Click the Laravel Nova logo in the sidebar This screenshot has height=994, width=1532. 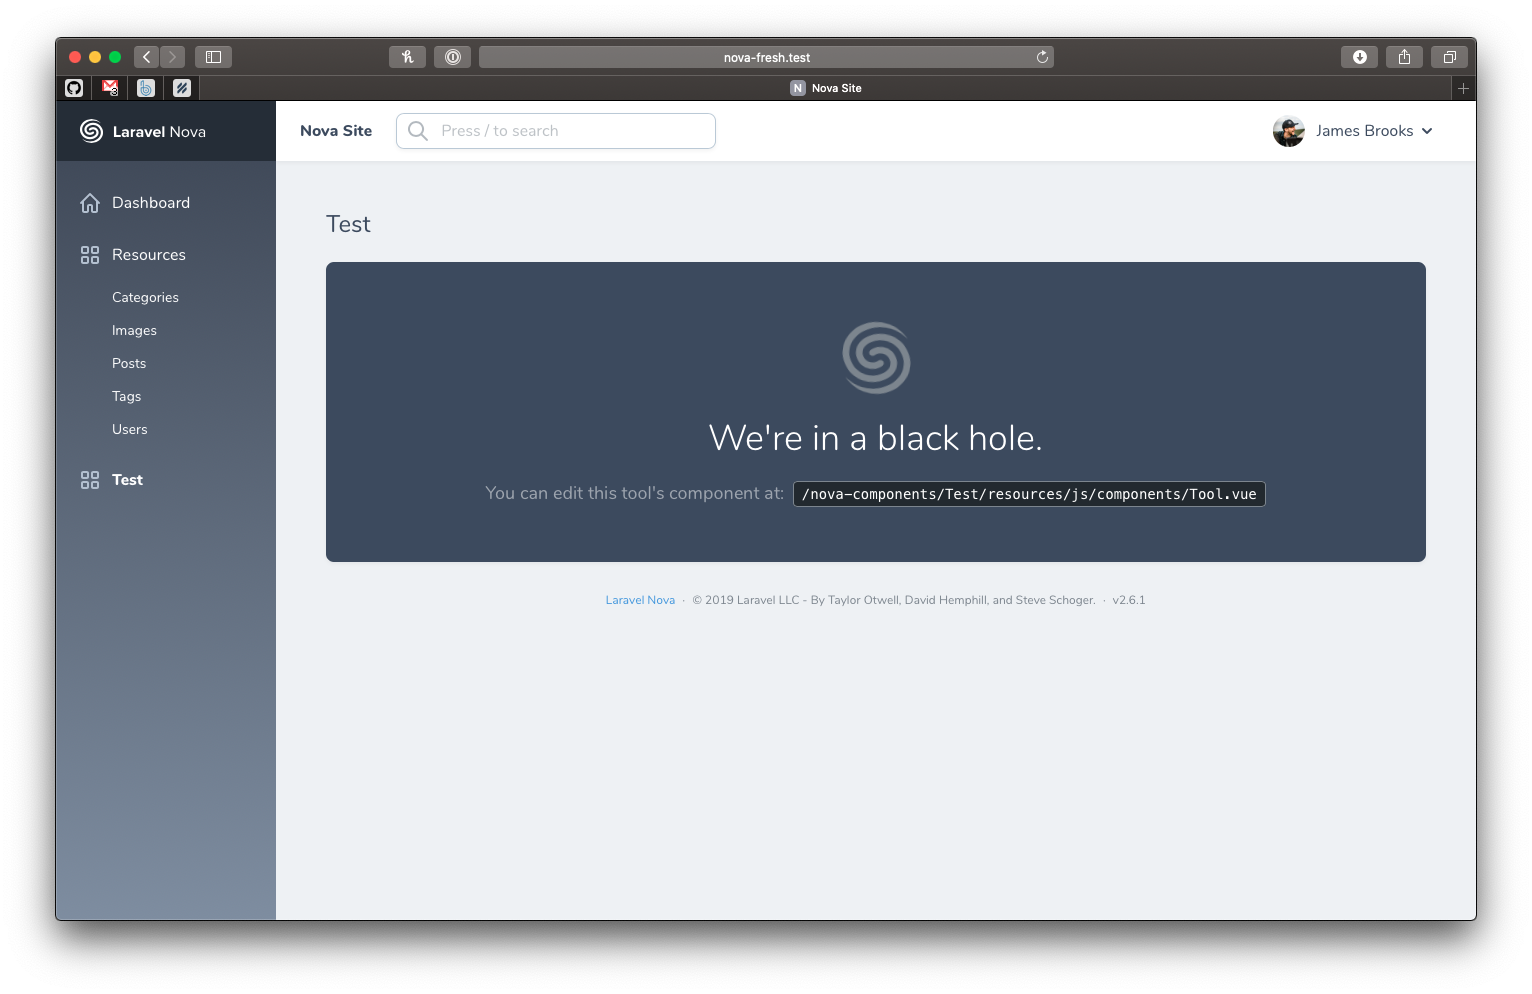click(89, 131)
